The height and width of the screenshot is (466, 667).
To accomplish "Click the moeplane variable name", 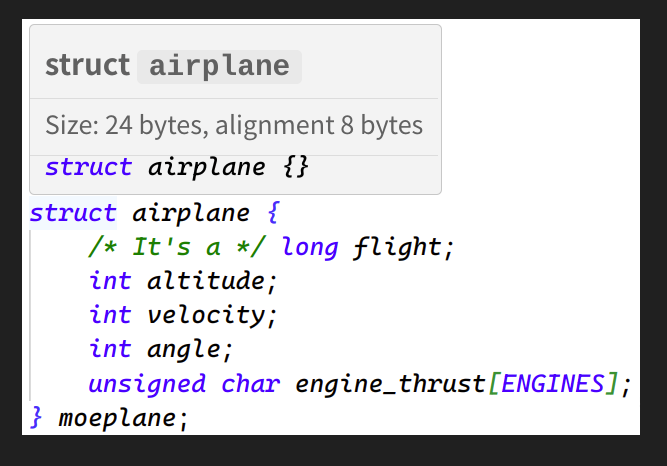I will click(117, 416).
